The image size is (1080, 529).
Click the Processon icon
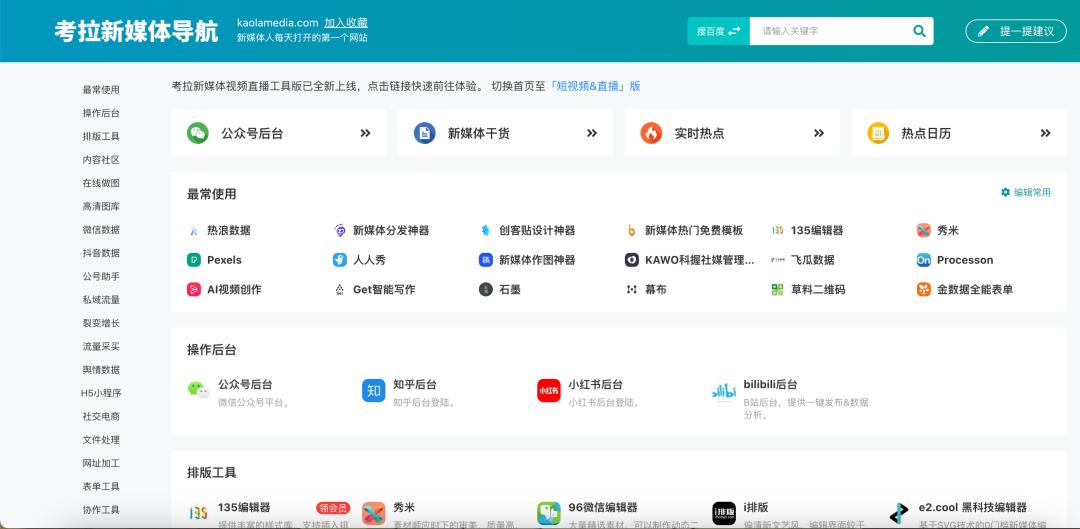(x=924, y=260)
